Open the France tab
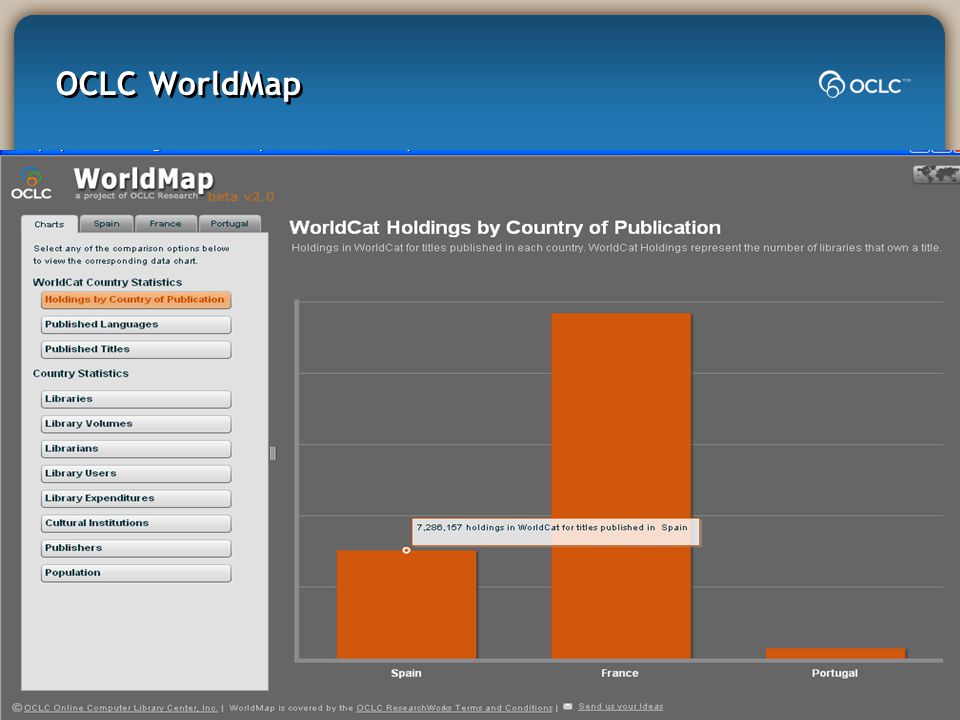Screen dimensions: 960x720 [x=165, y=223]
